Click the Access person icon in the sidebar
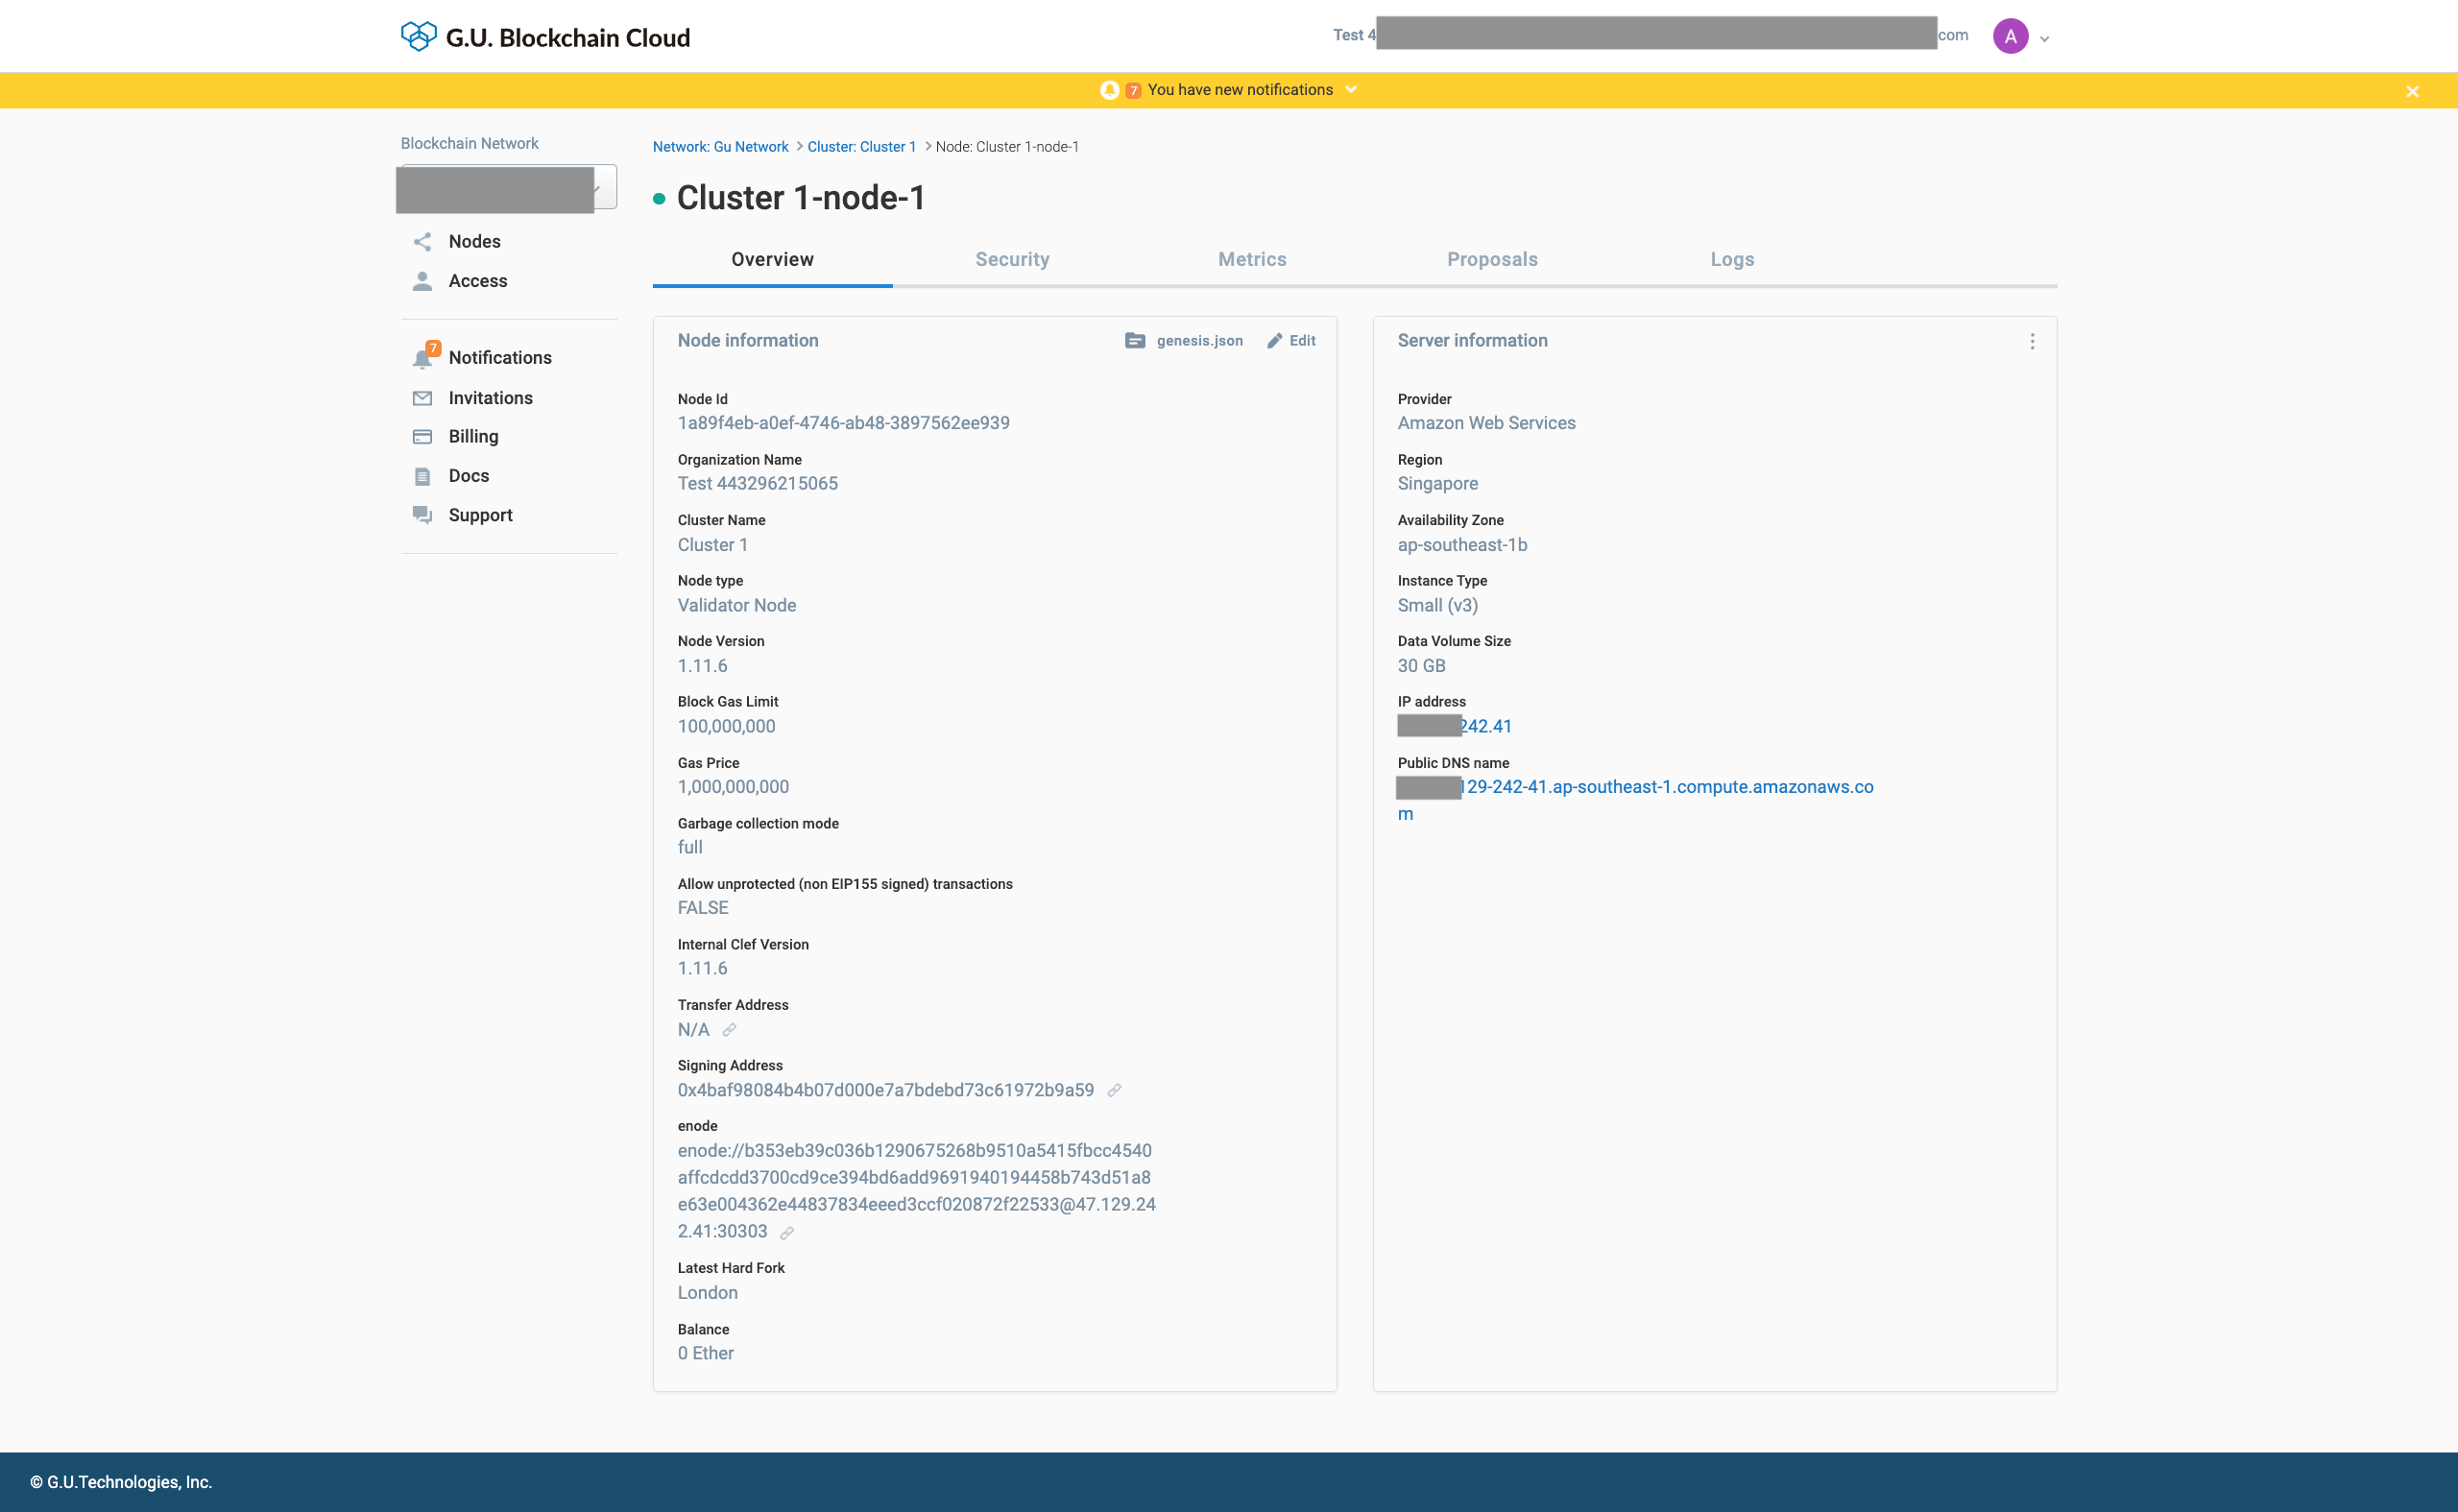Viewport: 2458px width, 1512px height. [x=423, y=281]
